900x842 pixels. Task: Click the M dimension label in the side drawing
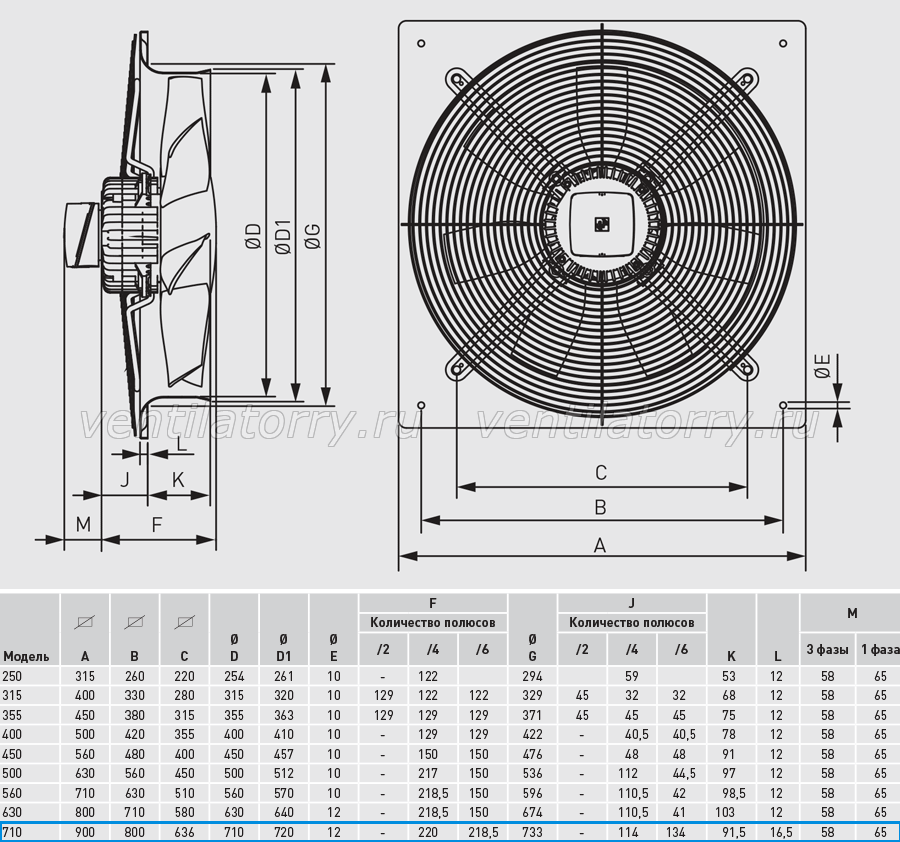pyautogui.click(x=83, y=524)
